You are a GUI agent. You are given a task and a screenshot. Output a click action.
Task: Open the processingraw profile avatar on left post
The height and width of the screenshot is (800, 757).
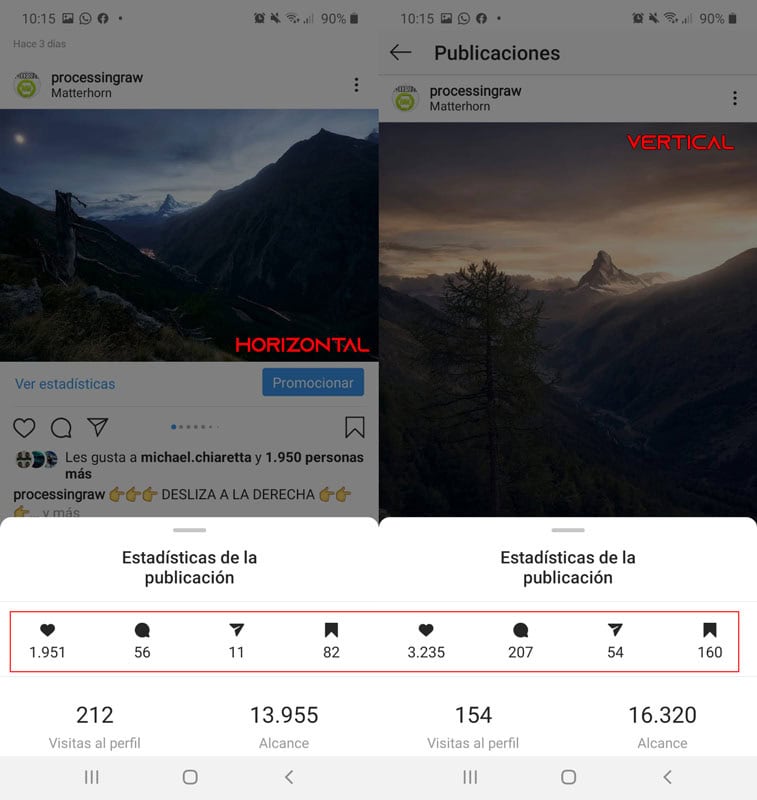point(27,85)
